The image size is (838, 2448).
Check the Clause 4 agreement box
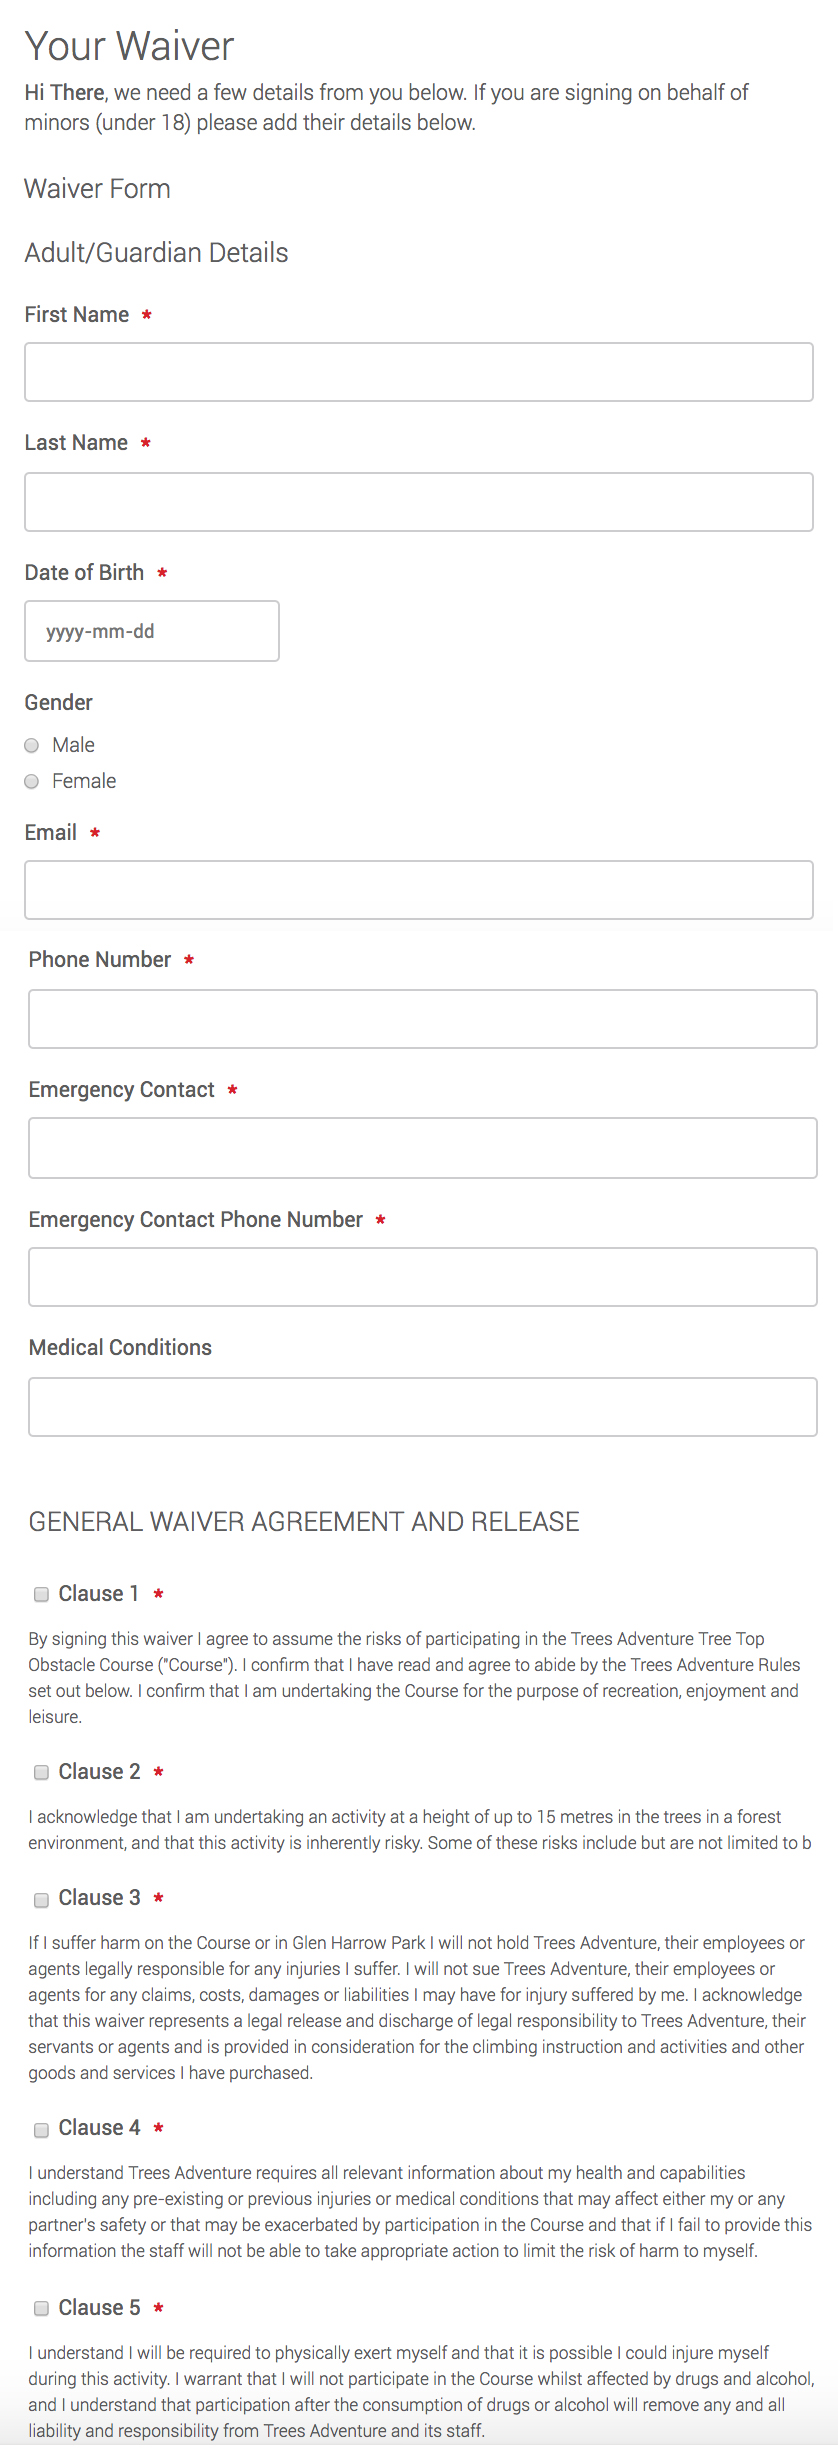(42, 2128)
